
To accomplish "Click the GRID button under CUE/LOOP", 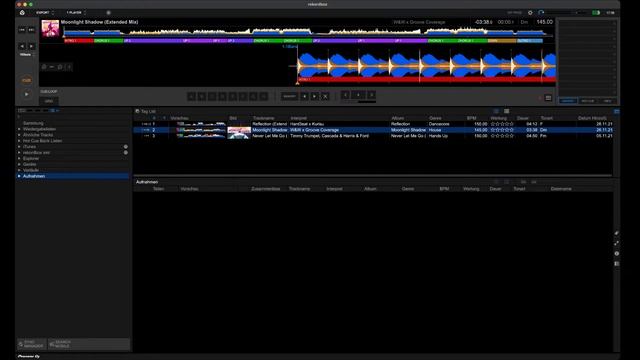I will click(x=49, y=101).
